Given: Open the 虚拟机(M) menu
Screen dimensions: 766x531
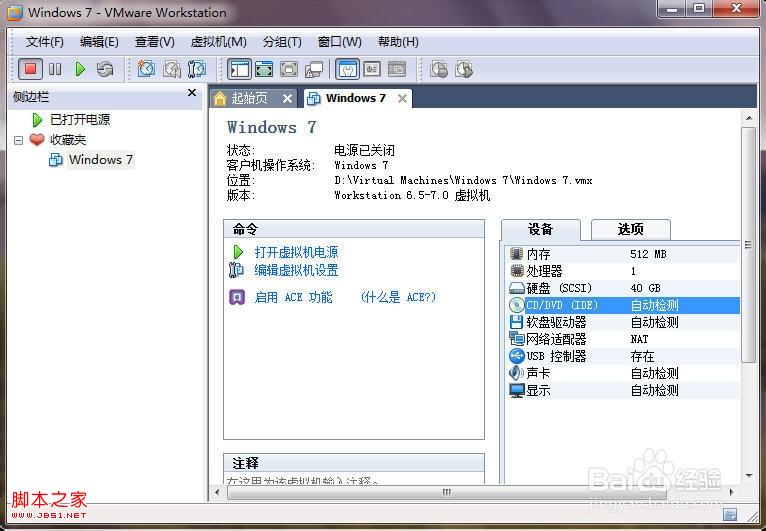Looking at the screenshot, I should (x=218, y=42).
